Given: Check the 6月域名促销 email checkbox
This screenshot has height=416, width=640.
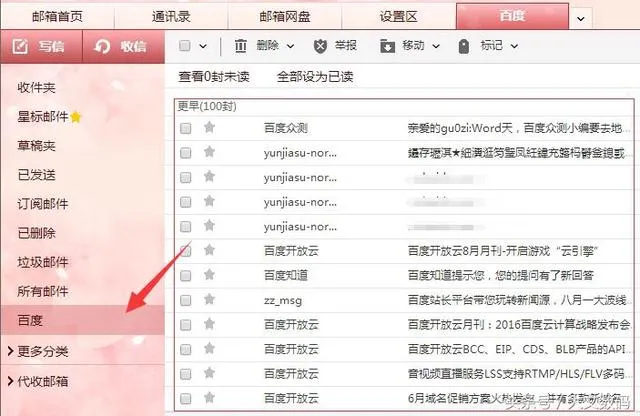Looking at the screenshot, I should coord(186,398).
